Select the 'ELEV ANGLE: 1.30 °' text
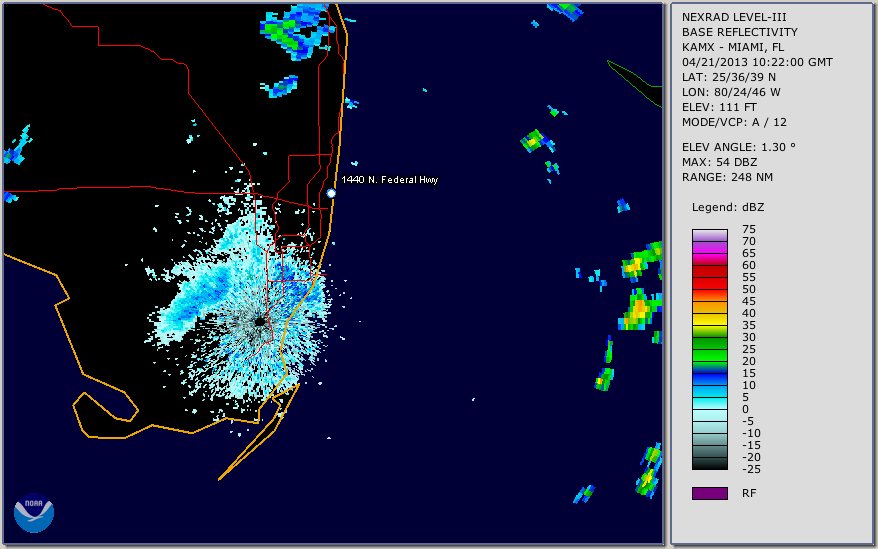Screen dimensions: 878x549 (x=738, y=147)
